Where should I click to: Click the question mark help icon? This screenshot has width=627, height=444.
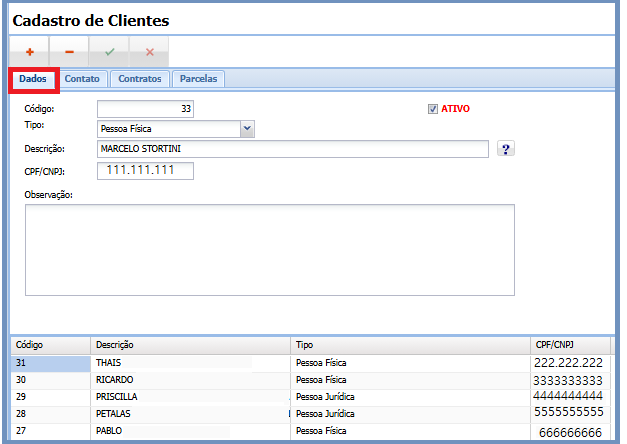pos(506,149)
